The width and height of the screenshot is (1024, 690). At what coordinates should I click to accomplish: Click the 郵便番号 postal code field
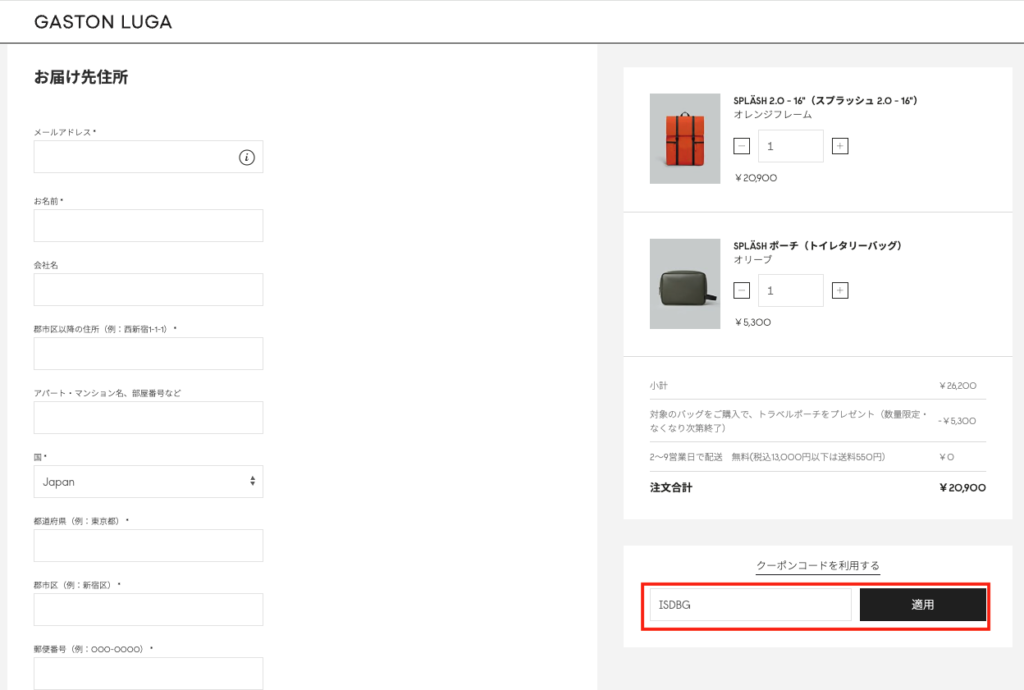[148, 673]
